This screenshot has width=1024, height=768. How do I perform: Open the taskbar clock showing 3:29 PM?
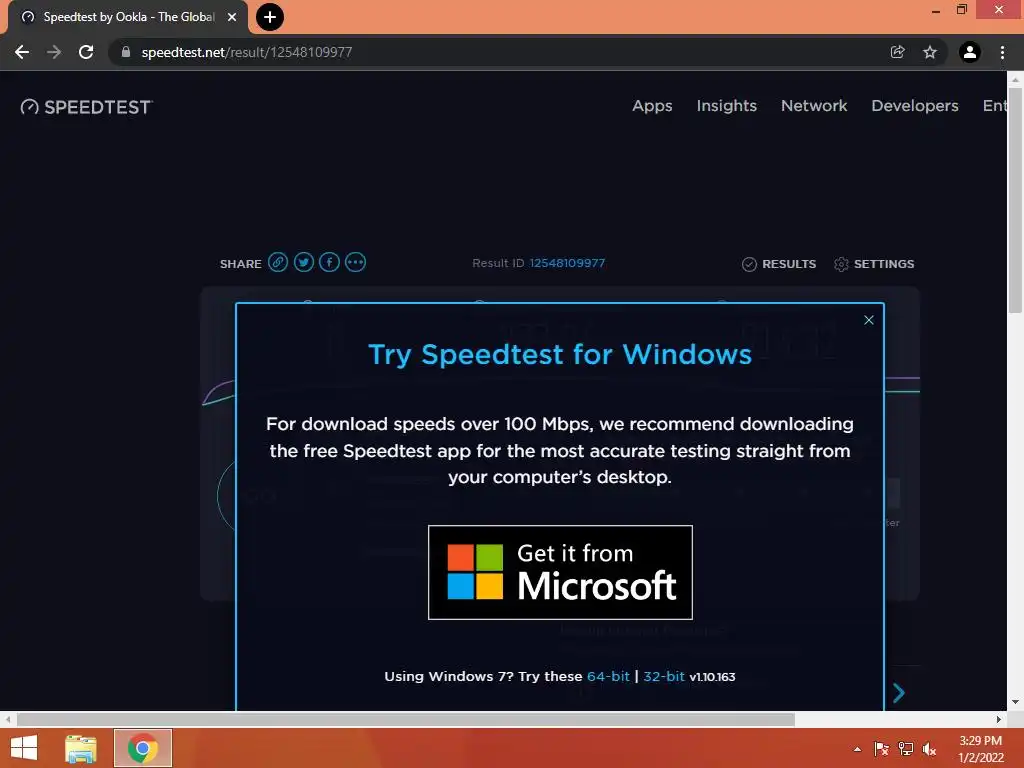[980, 749]
